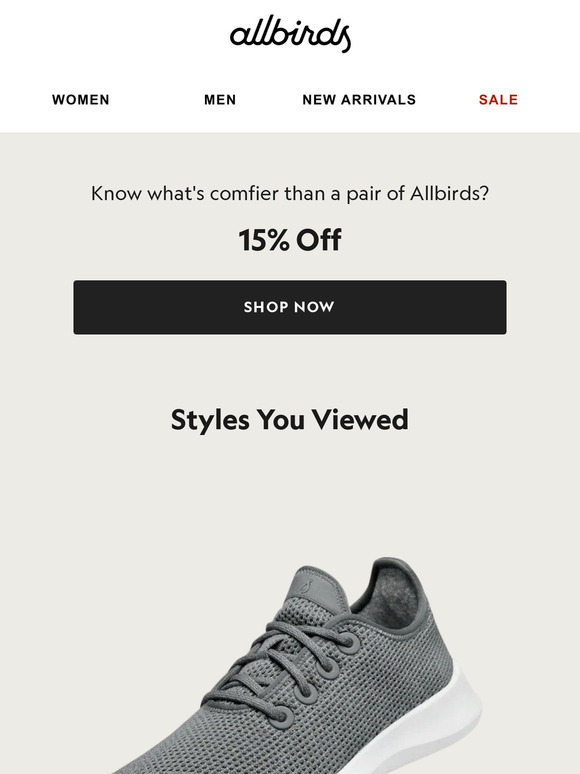Click the allbirds logo at the top
580x774 pixels.
pos(290,34)
